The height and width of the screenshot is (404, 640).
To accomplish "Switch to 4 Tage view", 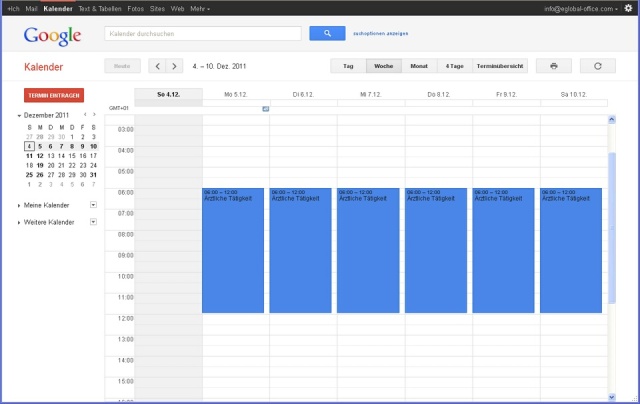I will [455, 66].
